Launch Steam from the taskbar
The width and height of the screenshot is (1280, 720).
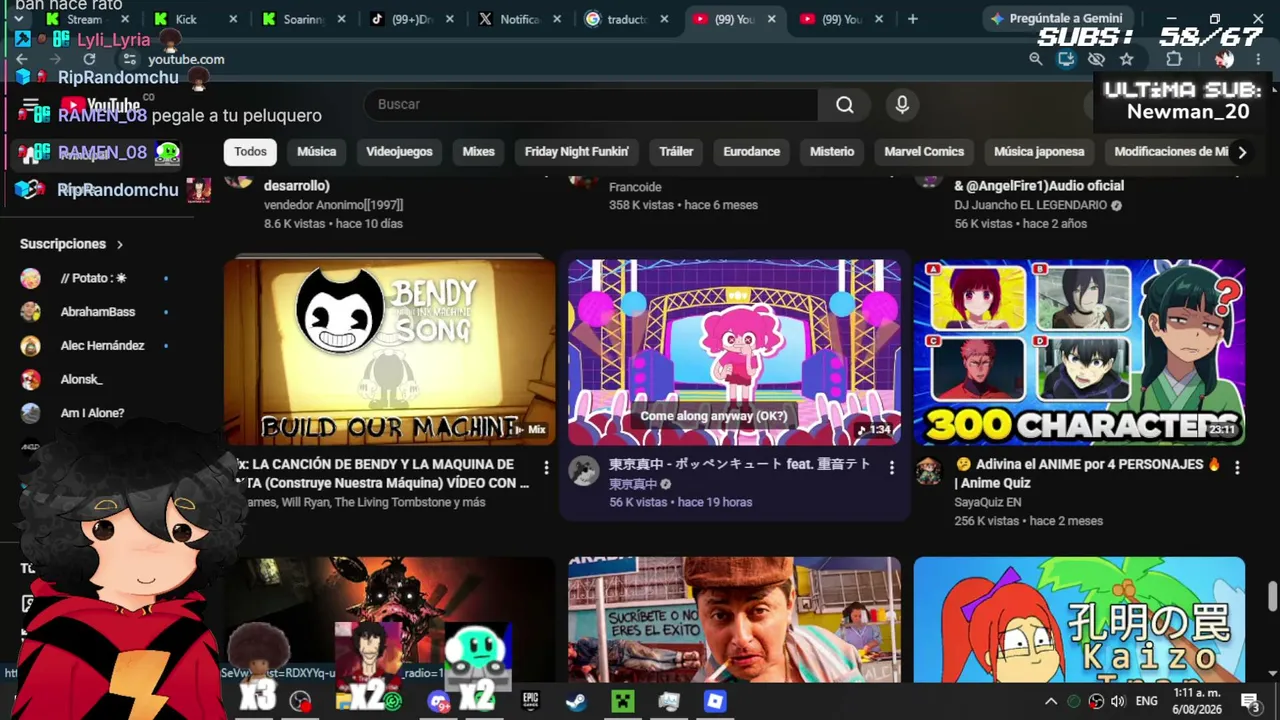[576, 701]
